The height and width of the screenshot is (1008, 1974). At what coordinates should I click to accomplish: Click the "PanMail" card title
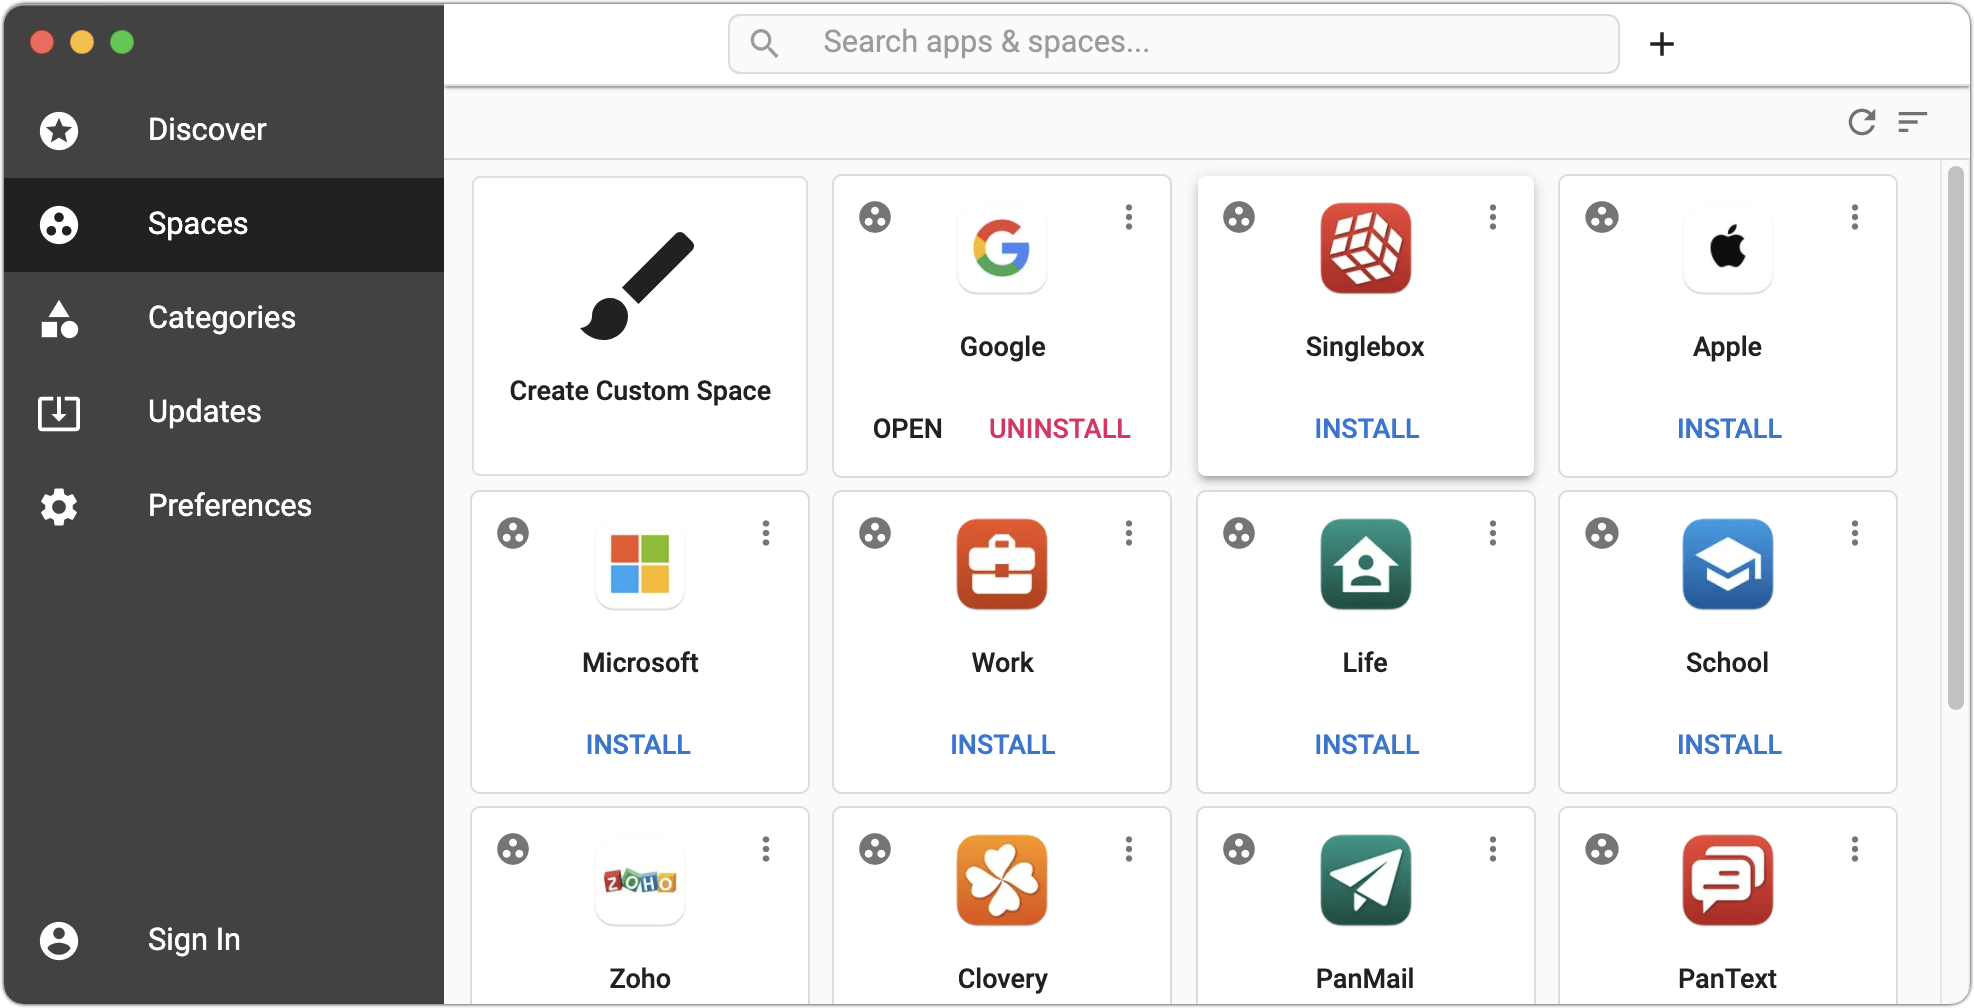pos(1365,979)
